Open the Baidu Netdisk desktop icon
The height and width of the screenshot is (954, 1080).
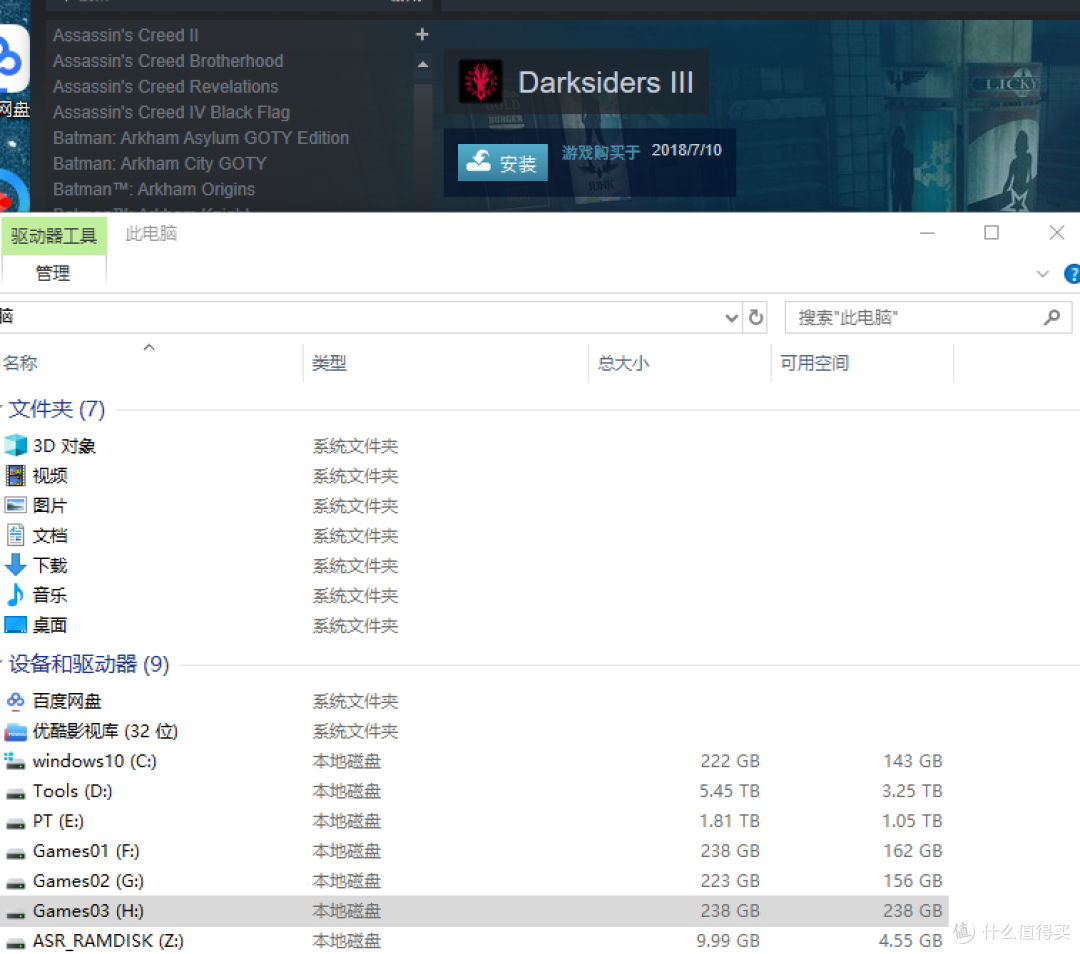(x=12, y=69)
